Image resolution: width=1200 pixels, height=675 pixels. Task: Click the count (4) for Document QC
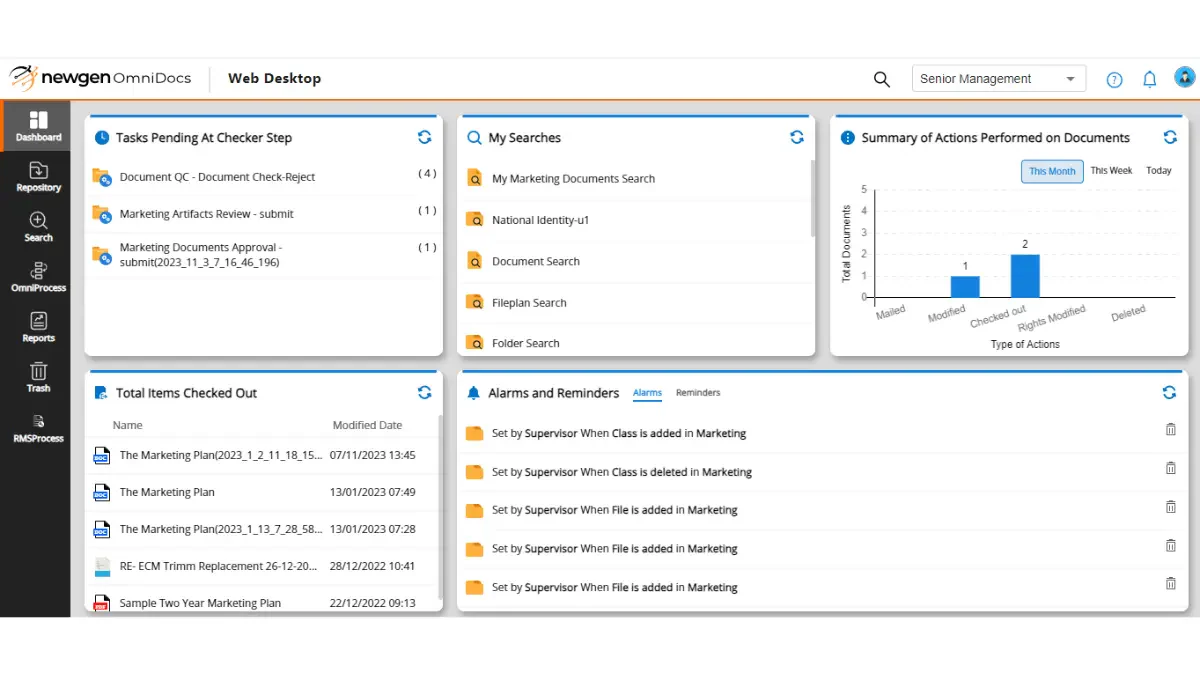pos(427,174)
